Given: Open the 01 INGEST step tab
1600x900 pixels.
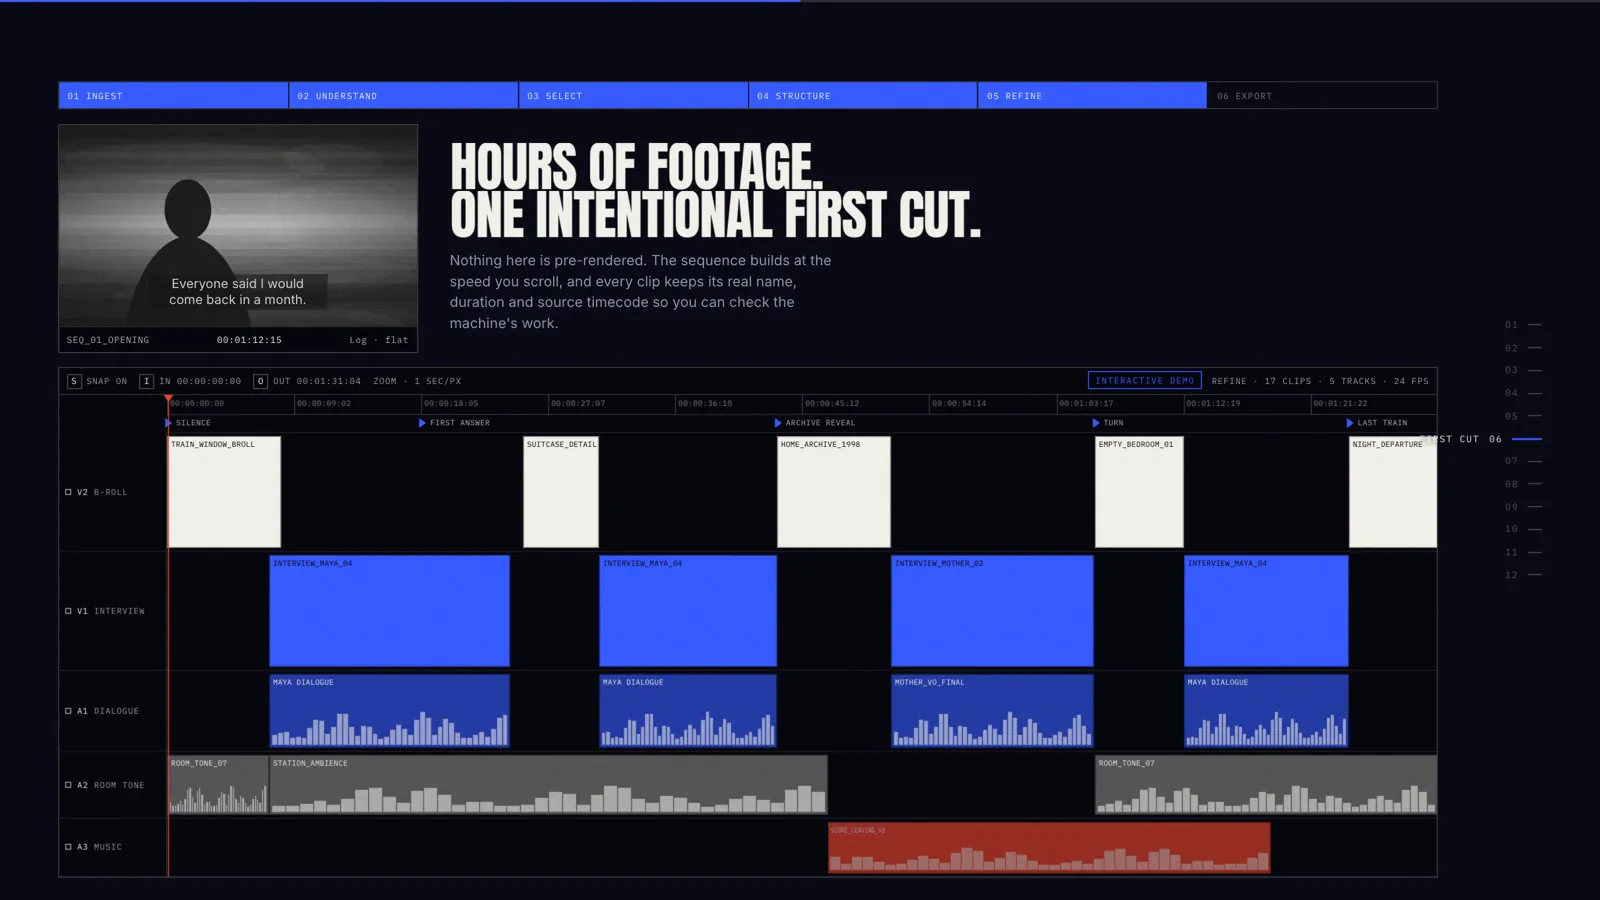Looking at the screenshot, I should (173, 96).
